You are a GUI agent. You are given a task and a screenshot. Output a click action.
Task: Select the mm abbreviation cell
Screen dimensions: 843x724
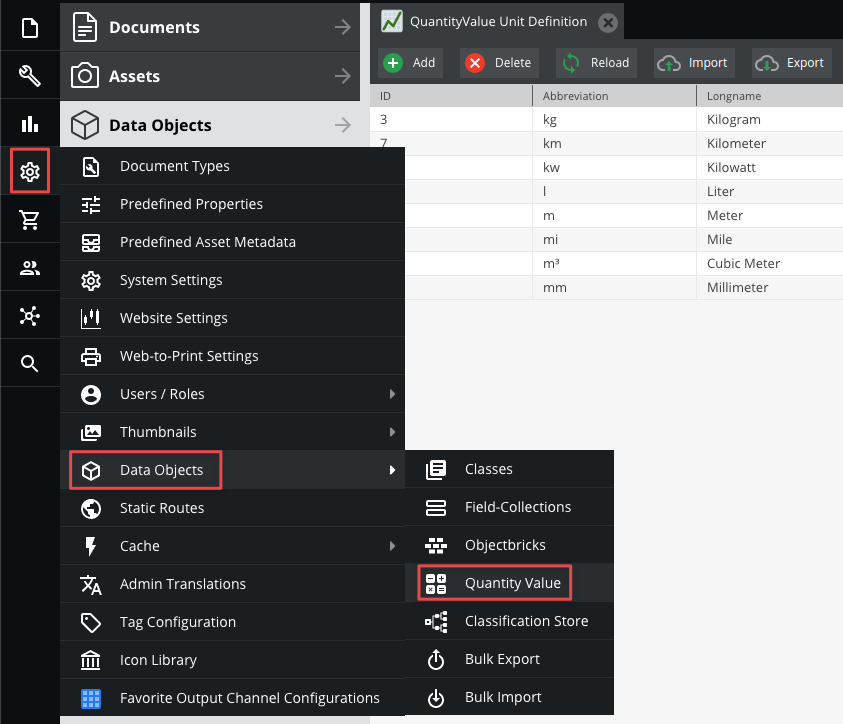614,288
